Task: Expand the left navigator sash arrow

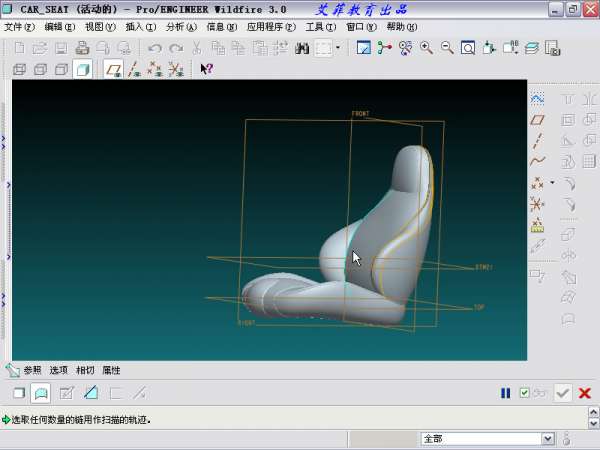Action: (x=8, y=185)
